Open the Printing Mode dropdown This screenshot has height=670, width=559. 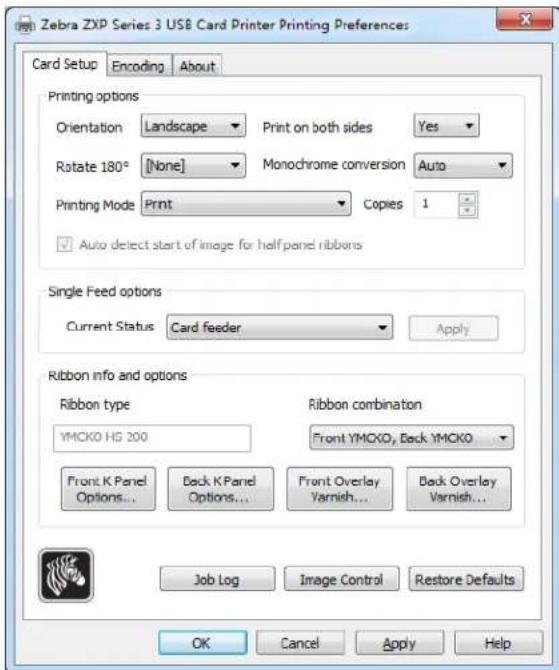[x=246, y=204]
